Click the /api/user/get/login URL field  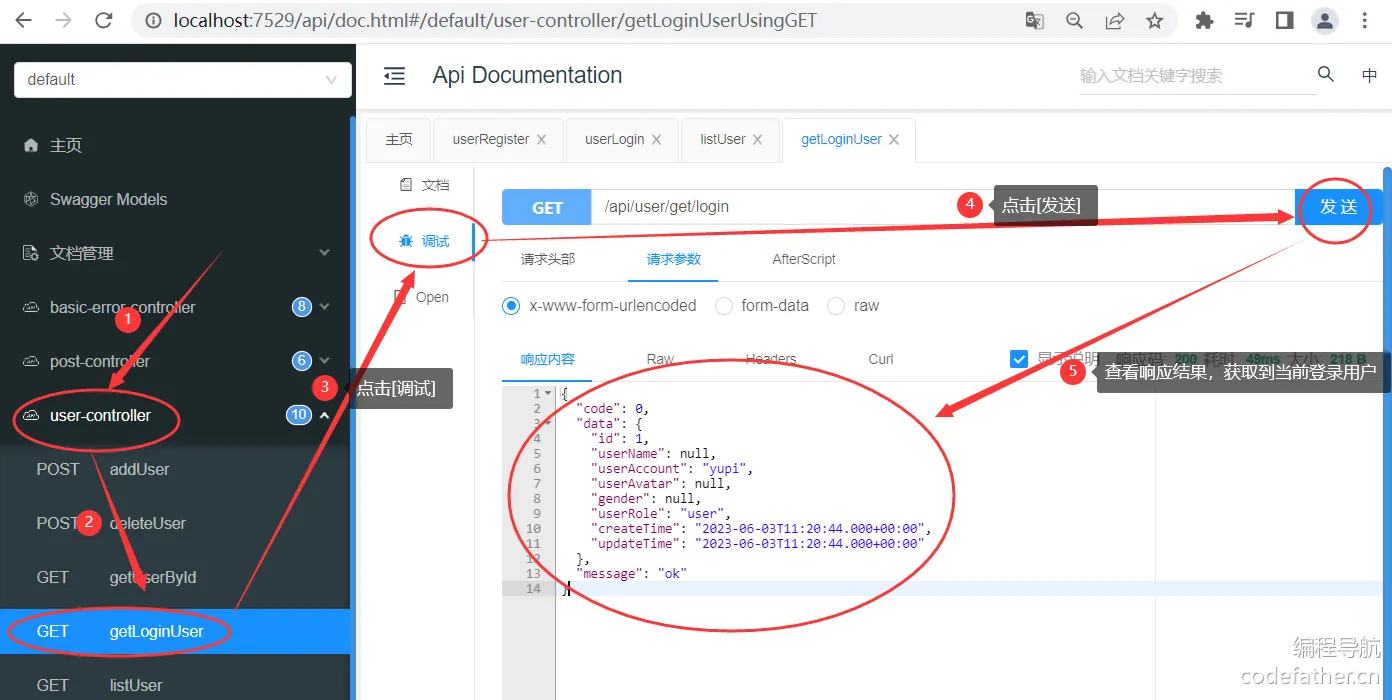click(943, 207)
